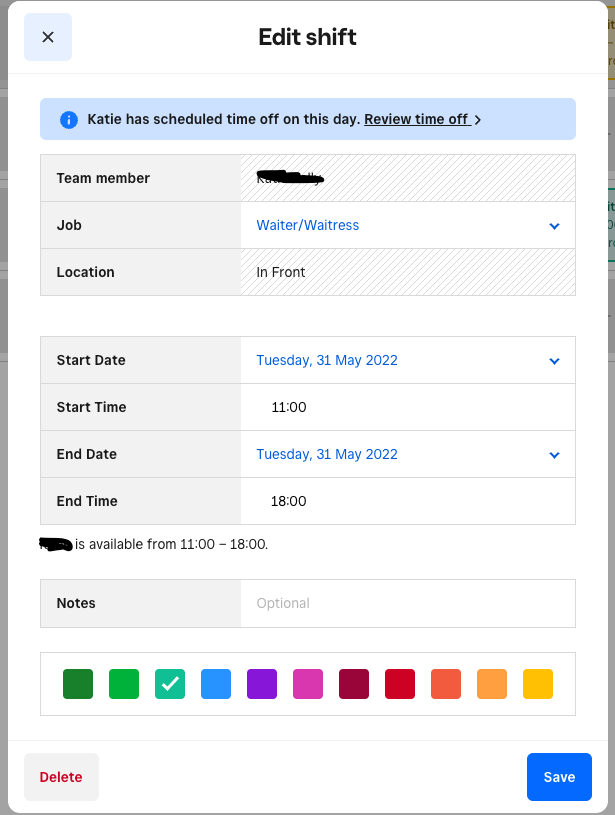The height and width of the screenshot is (815, 615).
Task: Expand the Job dropdown
Action: 407,225
